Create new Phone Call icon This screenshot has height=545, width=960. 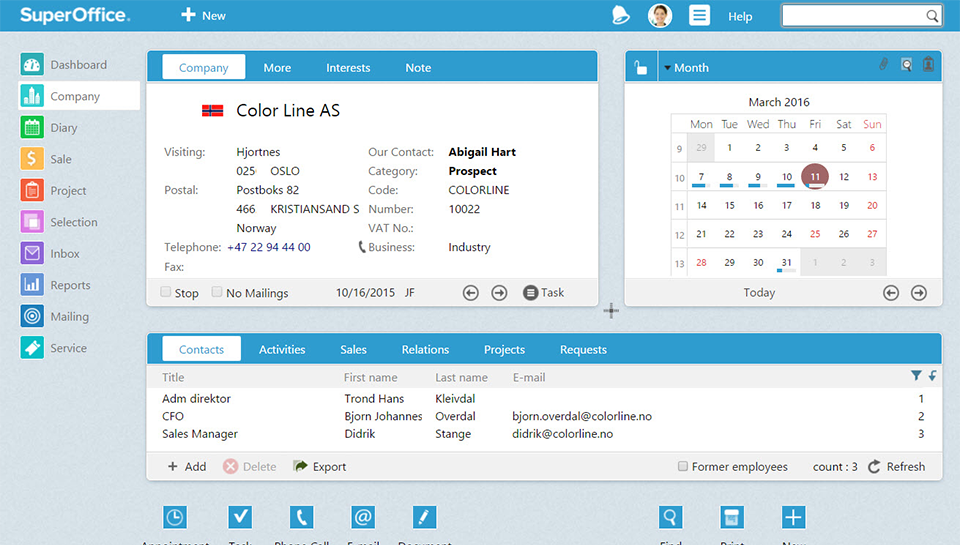(301, 517)
